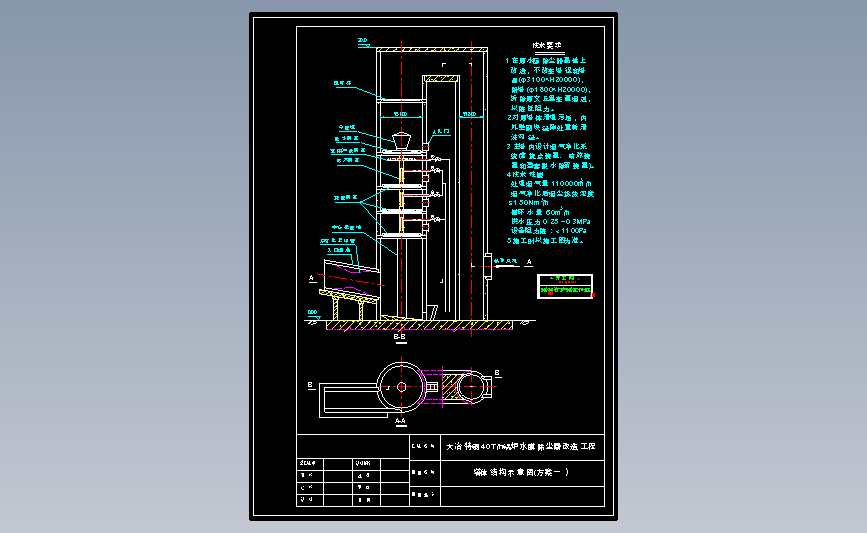Click the A-A section label under the plan view

401,421
